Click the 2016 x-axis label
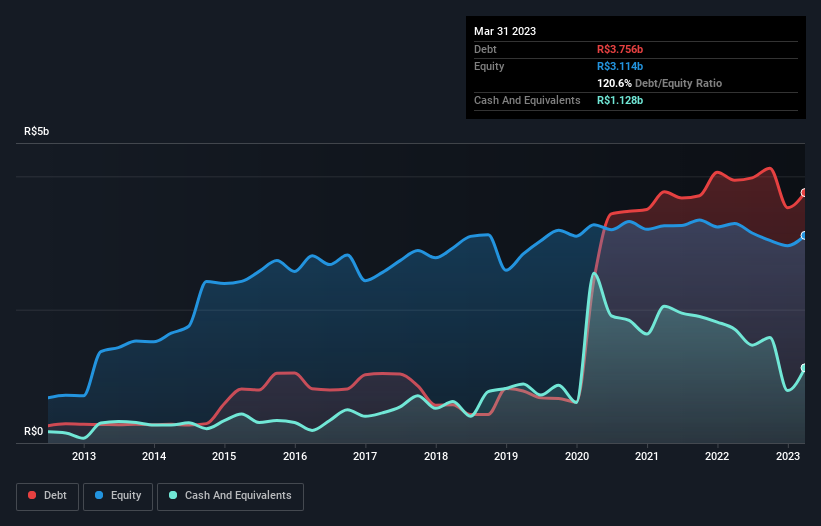The image size is (821, 526). pos(295,456)
